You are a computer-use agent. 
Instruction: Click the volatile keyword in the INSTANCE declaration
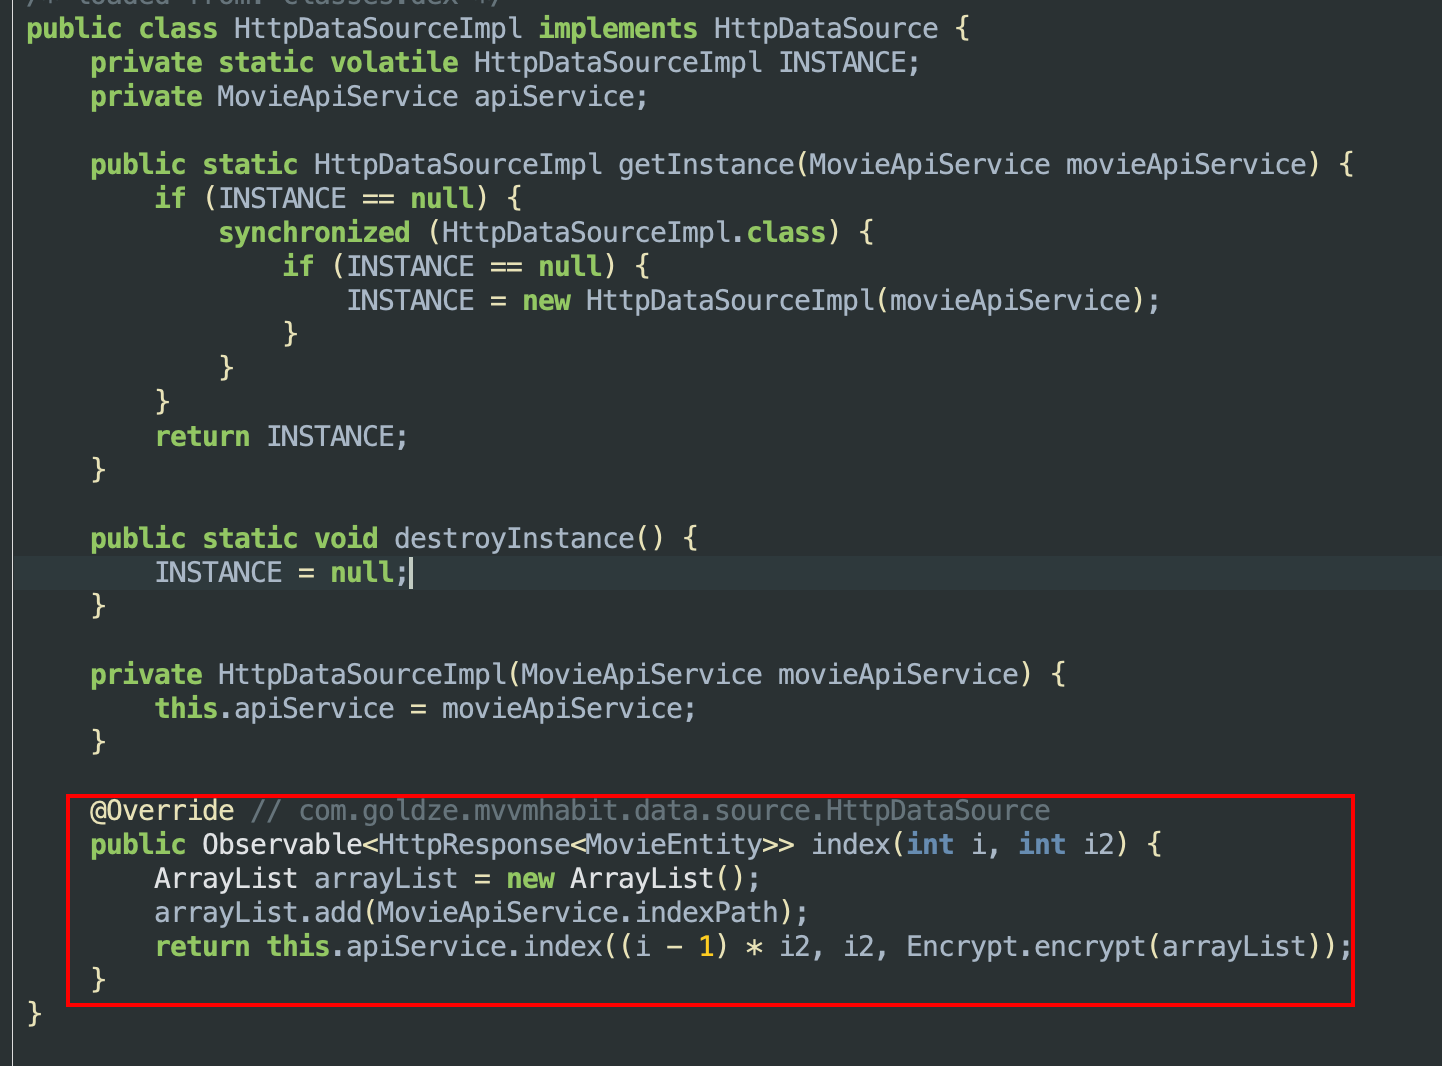[x=394, y=62]
